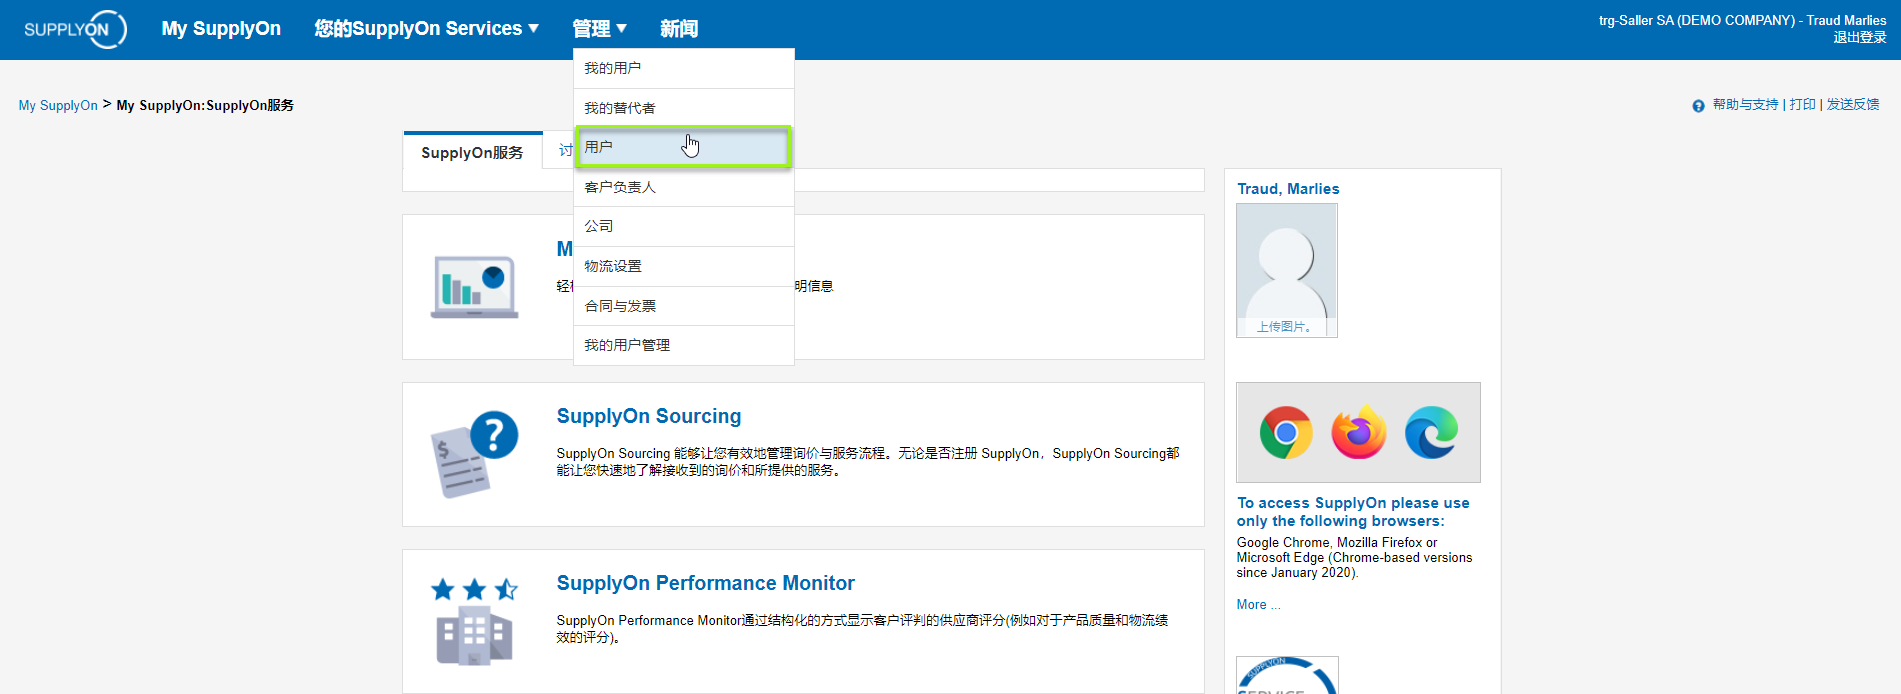Click the Mozilla Firefox browser icon
The image size is (1901, 694).
(1359, 433)
